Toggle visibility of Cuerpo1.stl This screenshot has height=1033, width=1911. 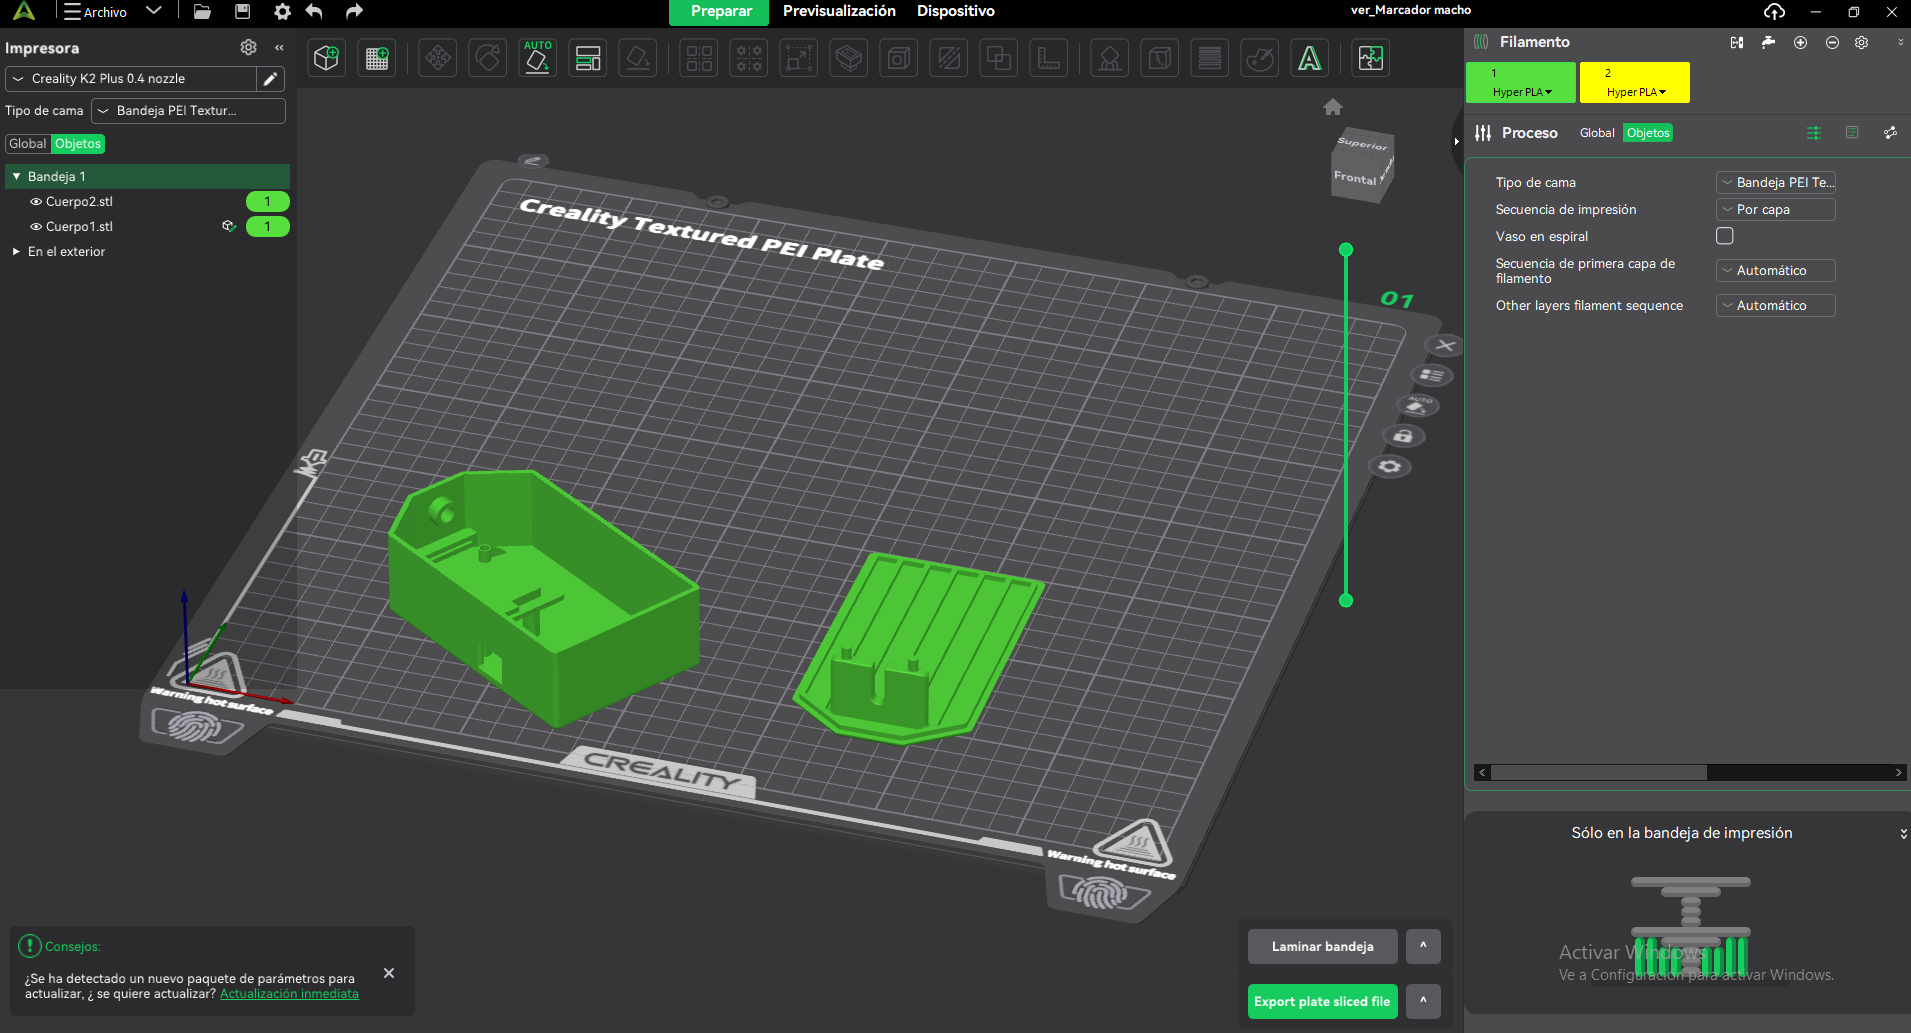pos(36,227)
